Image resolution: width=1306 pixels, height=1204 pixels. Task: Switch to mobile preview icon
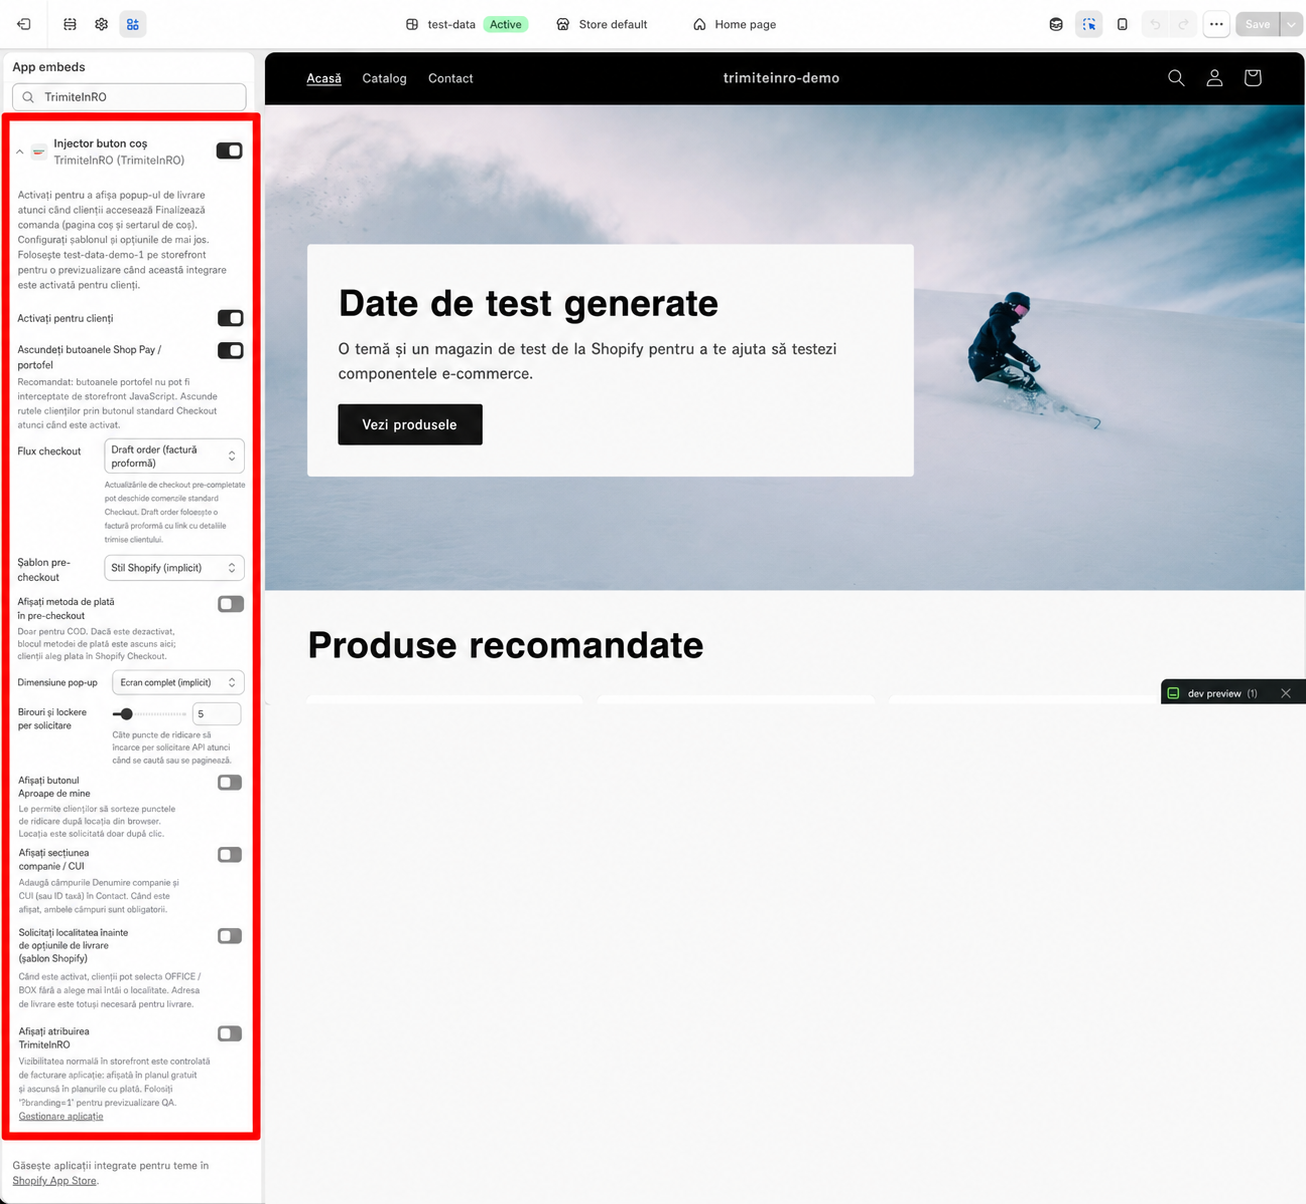[1122, 24]
